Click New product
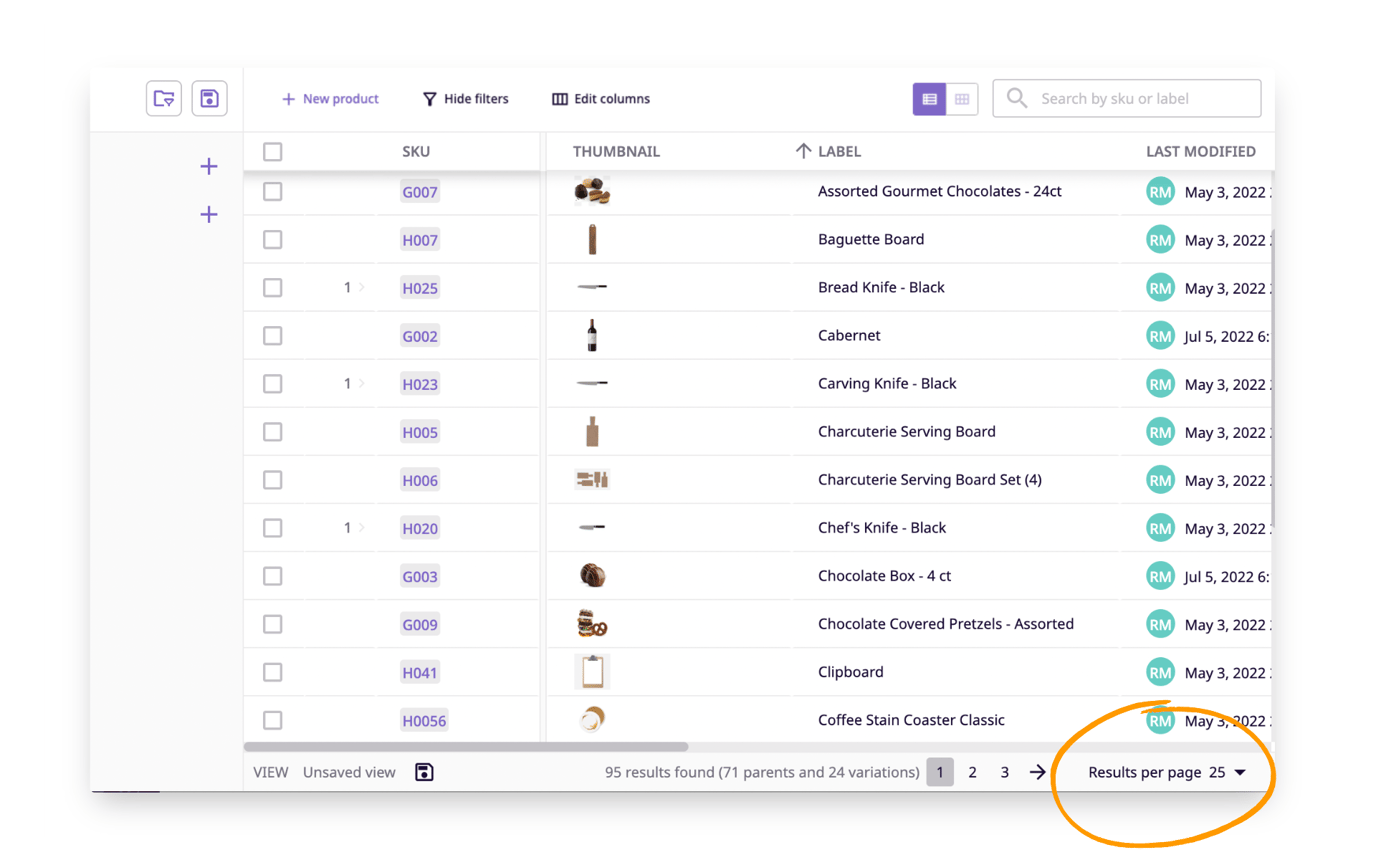The image size is (1376, 860). (x=330, y=98)
